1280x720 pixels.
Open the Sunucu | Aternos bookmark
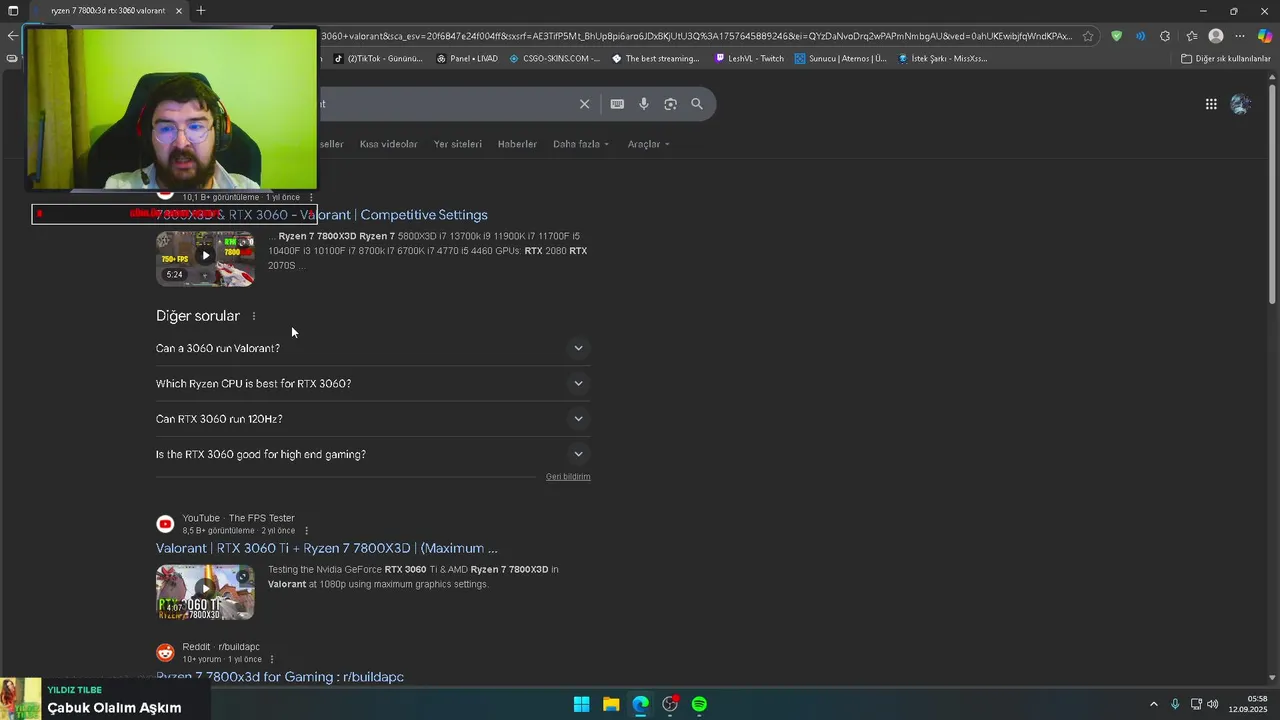coord(841,59)
